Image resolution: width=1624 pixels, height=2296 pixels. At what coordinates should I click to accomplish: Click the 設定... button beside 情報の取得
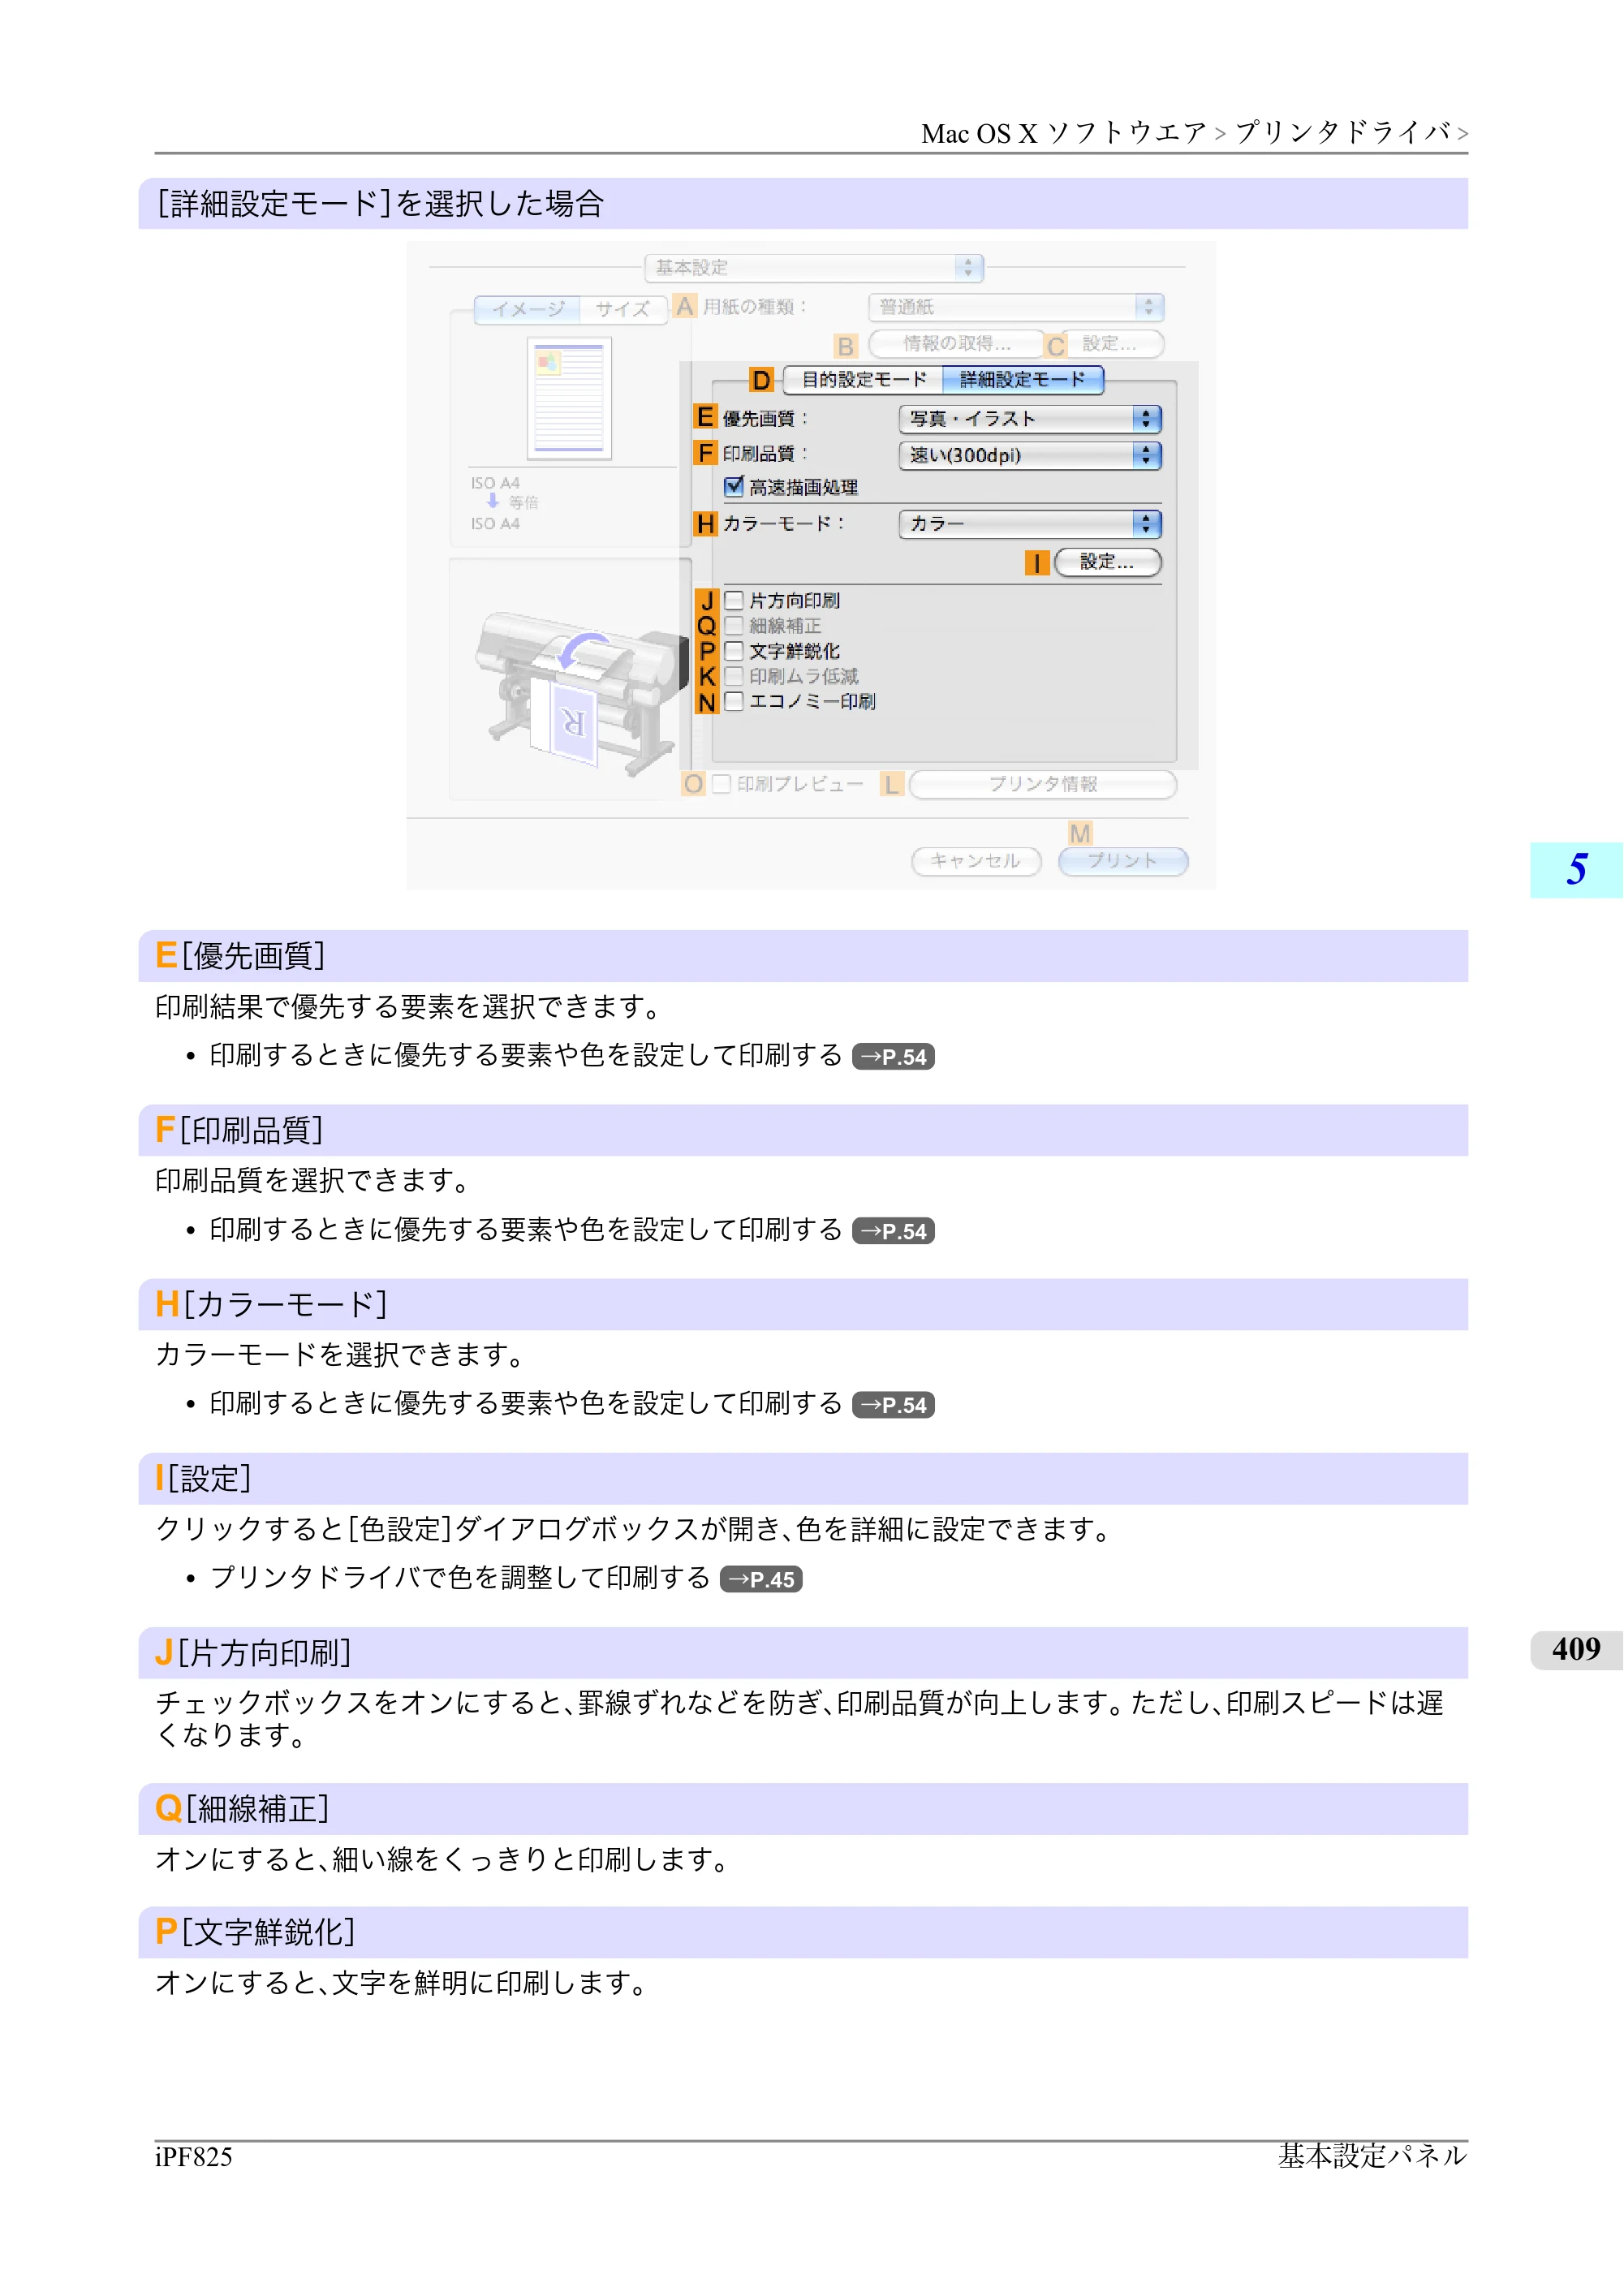pos(1110,344)
